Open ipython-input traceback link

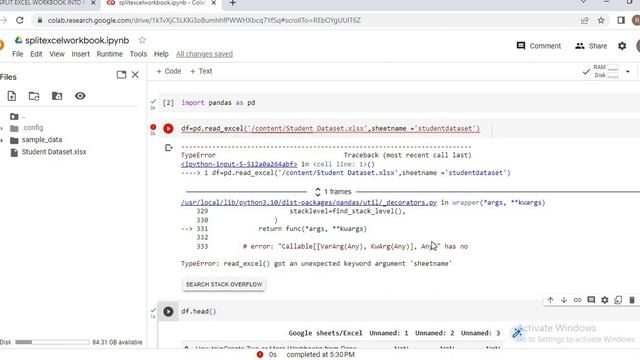coord(239,164)
